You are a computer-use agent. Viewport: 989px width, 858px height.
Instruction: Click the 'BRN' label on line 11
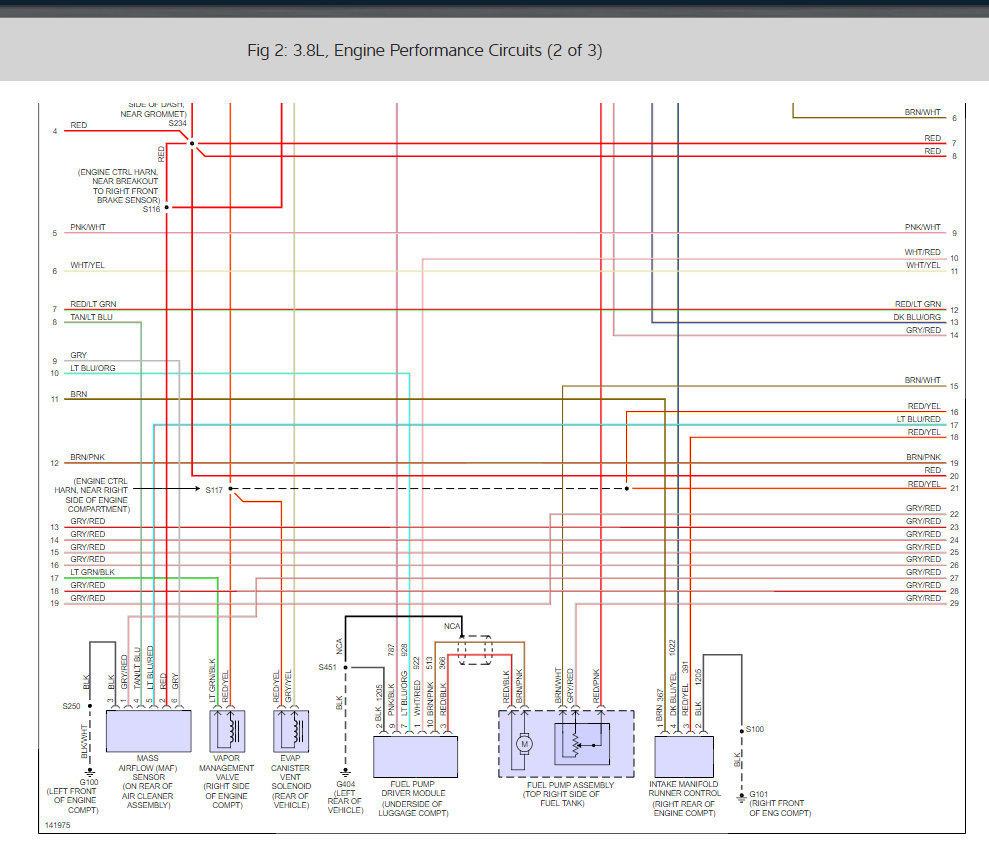(79, 394)
